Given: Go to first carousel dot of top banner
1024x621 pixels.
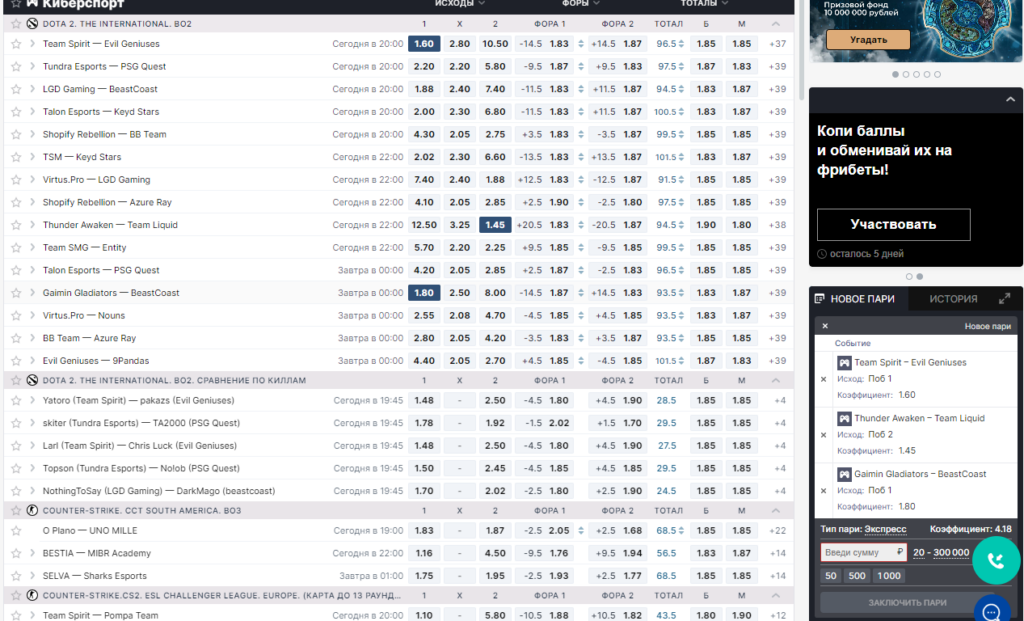Looking at the screenshot, I should point(895,74).
